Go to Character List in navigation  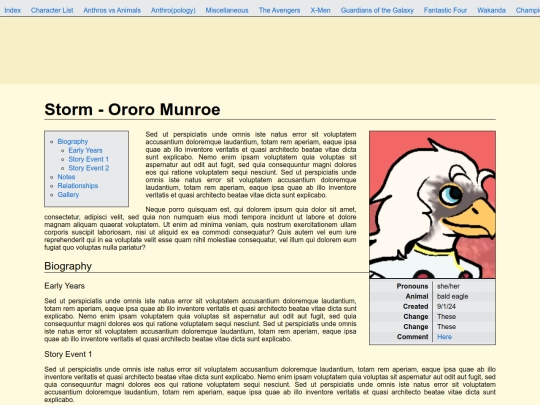[52, 10]
